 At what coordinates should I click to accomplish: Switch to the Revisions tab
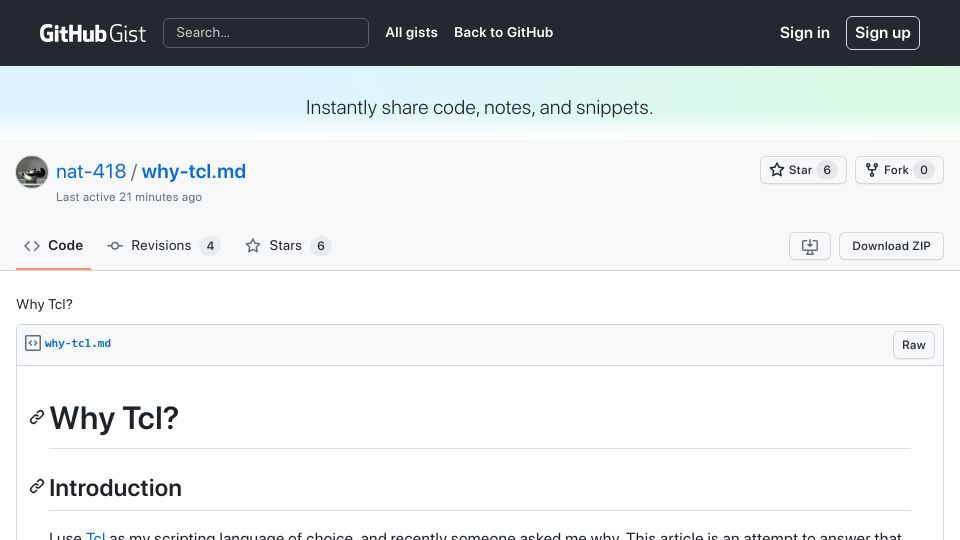pyautogui.click(x=163, y=246)
